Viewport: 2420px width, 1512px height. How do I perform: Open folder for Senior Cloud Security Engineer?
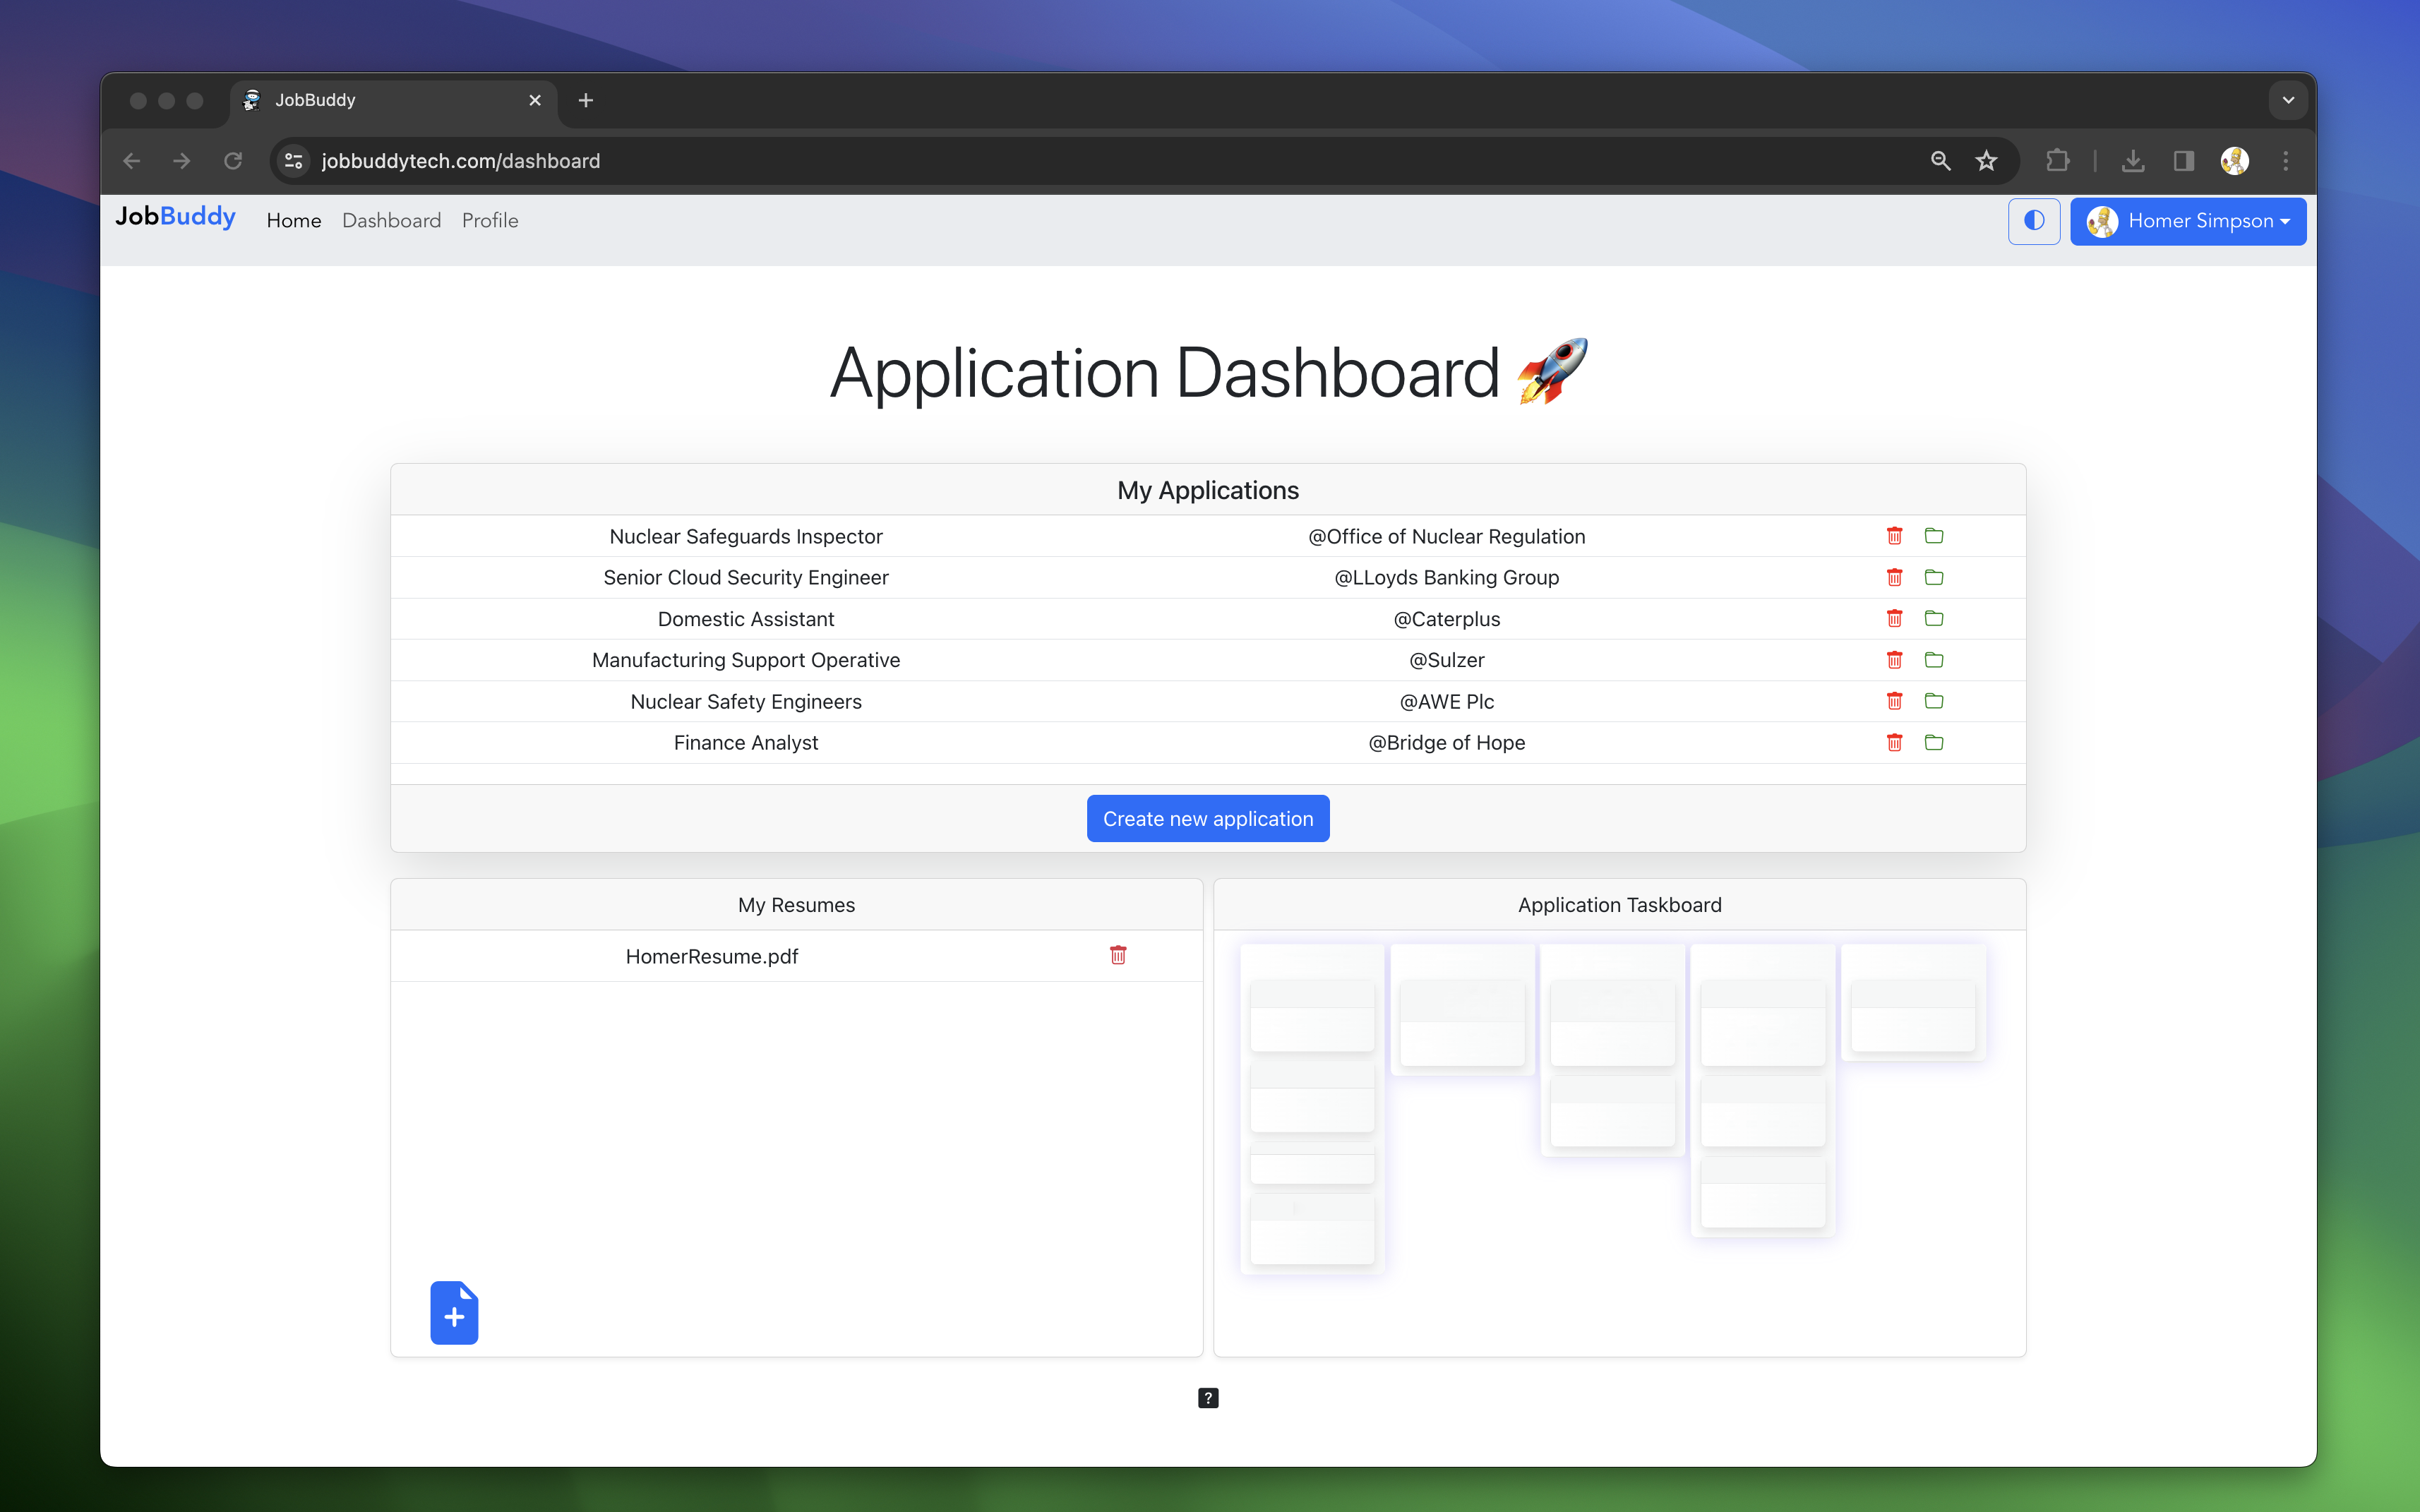1933,577
